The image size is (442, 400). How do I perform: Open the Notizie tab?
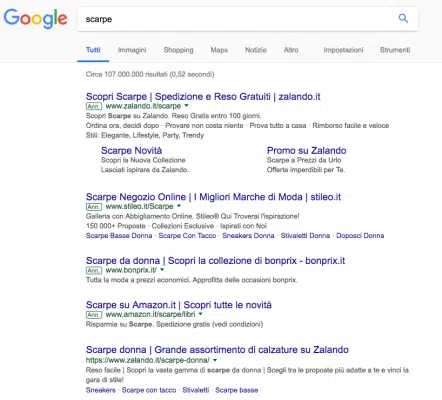coord(256,50)
